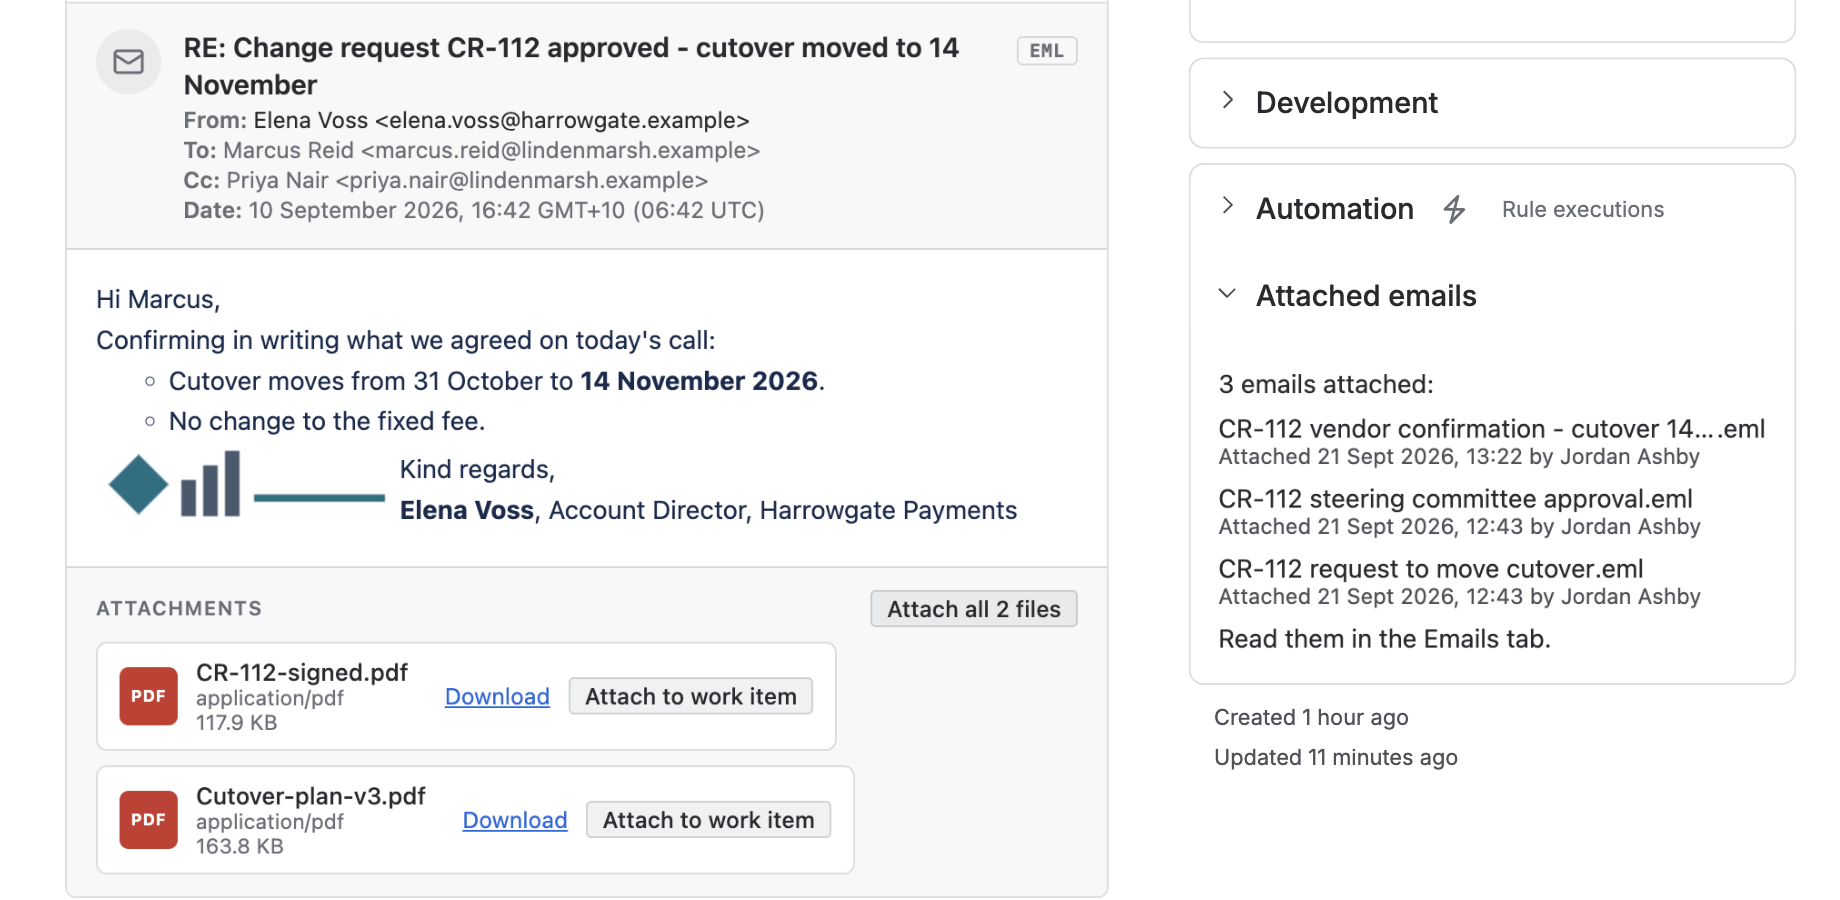Click 'No change to the fixed fee.' bullet
Screen dimensions: 1840x900
pyautogui.click(x=327, y=421)
